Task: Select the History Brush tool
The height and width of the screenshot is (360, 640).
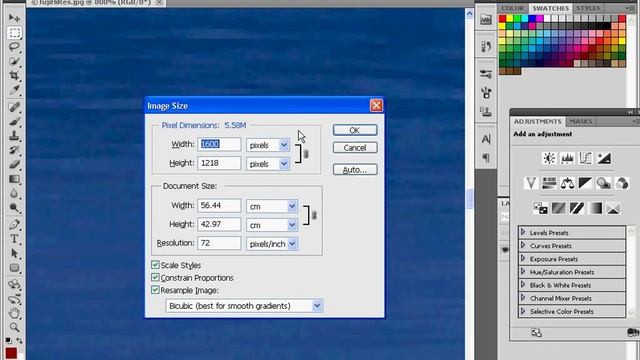Action: point(14,150)
